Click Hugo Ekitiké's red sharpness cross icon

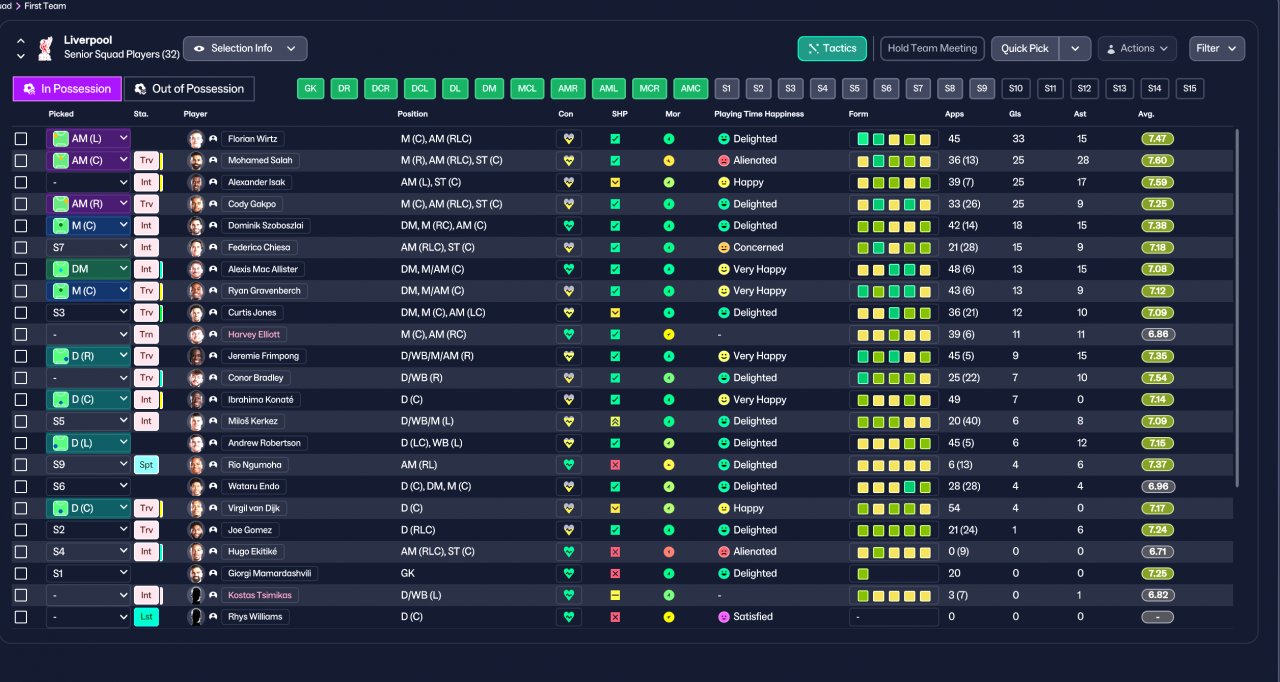click(x=615, y=552)
